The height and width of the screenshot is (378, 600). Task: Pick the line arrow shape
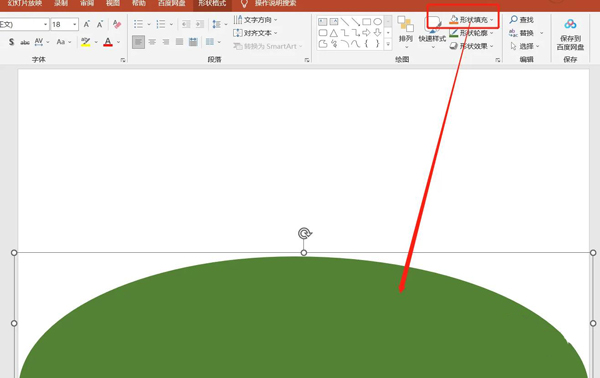[x=355, y=21]
